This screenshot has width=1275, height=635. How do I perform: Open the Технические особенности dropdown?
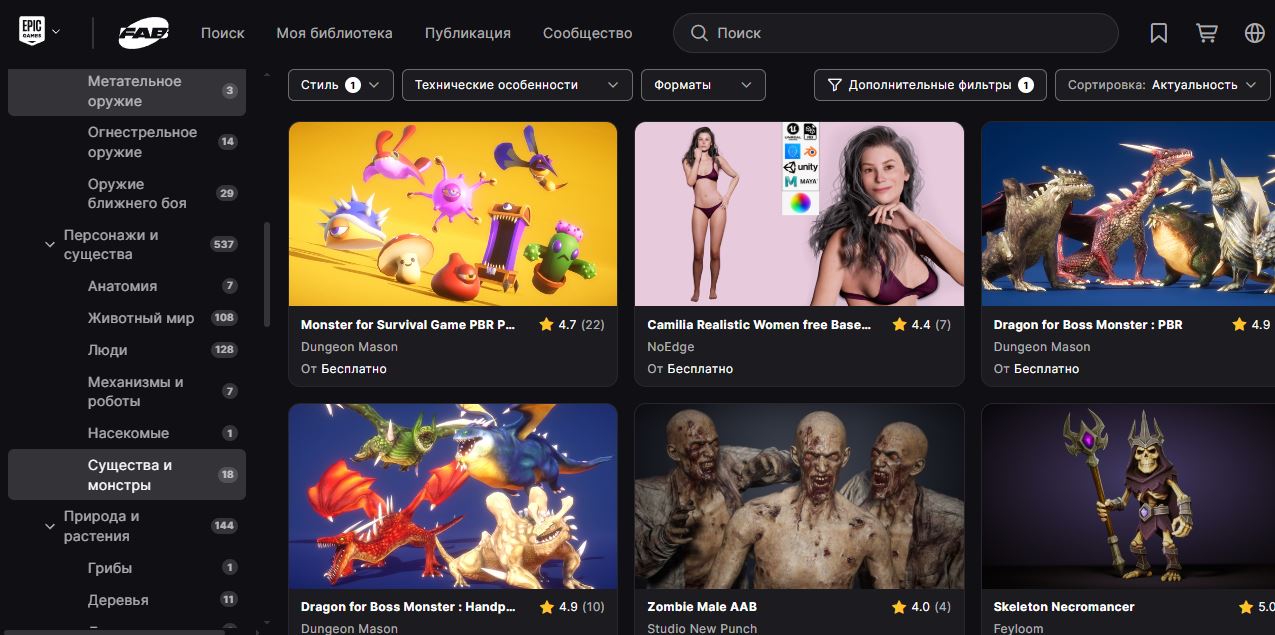[517, 85]
